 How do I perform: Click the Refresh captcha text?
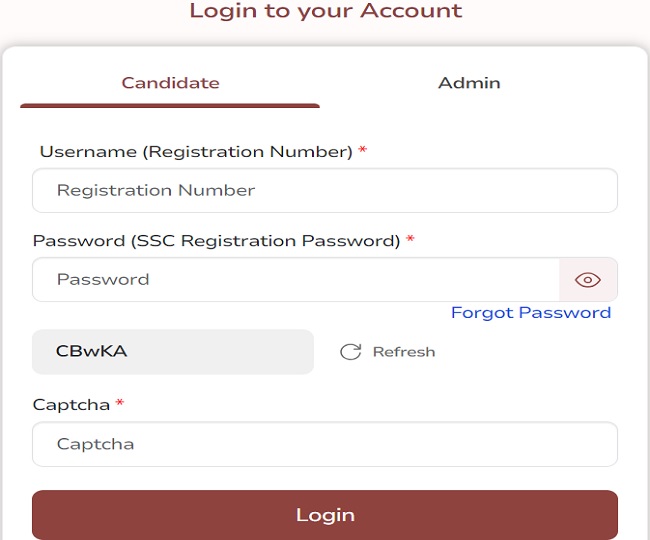click(403, 352)
